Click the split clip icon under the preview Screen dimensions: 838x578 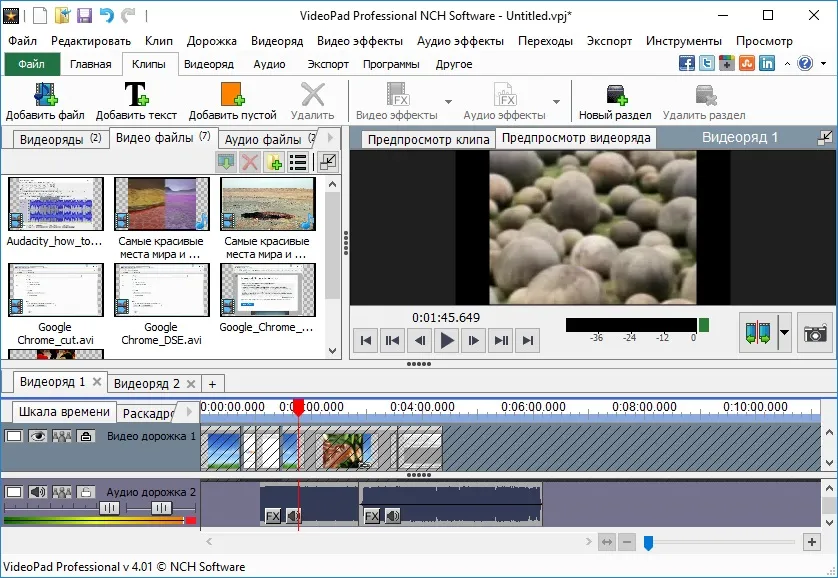click(757, 333)
